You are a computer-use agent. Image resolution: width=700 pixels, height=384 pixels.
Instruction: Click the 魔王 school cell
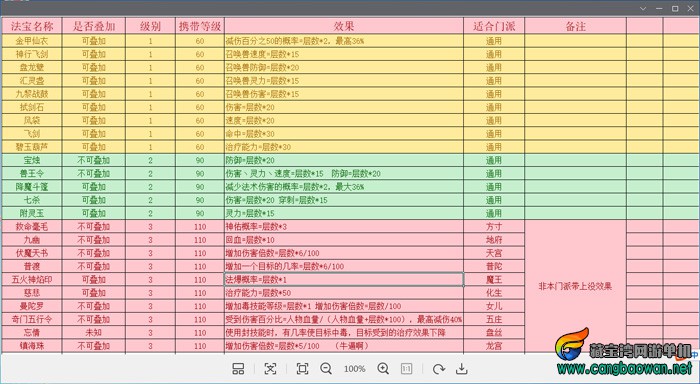(494, 280)
